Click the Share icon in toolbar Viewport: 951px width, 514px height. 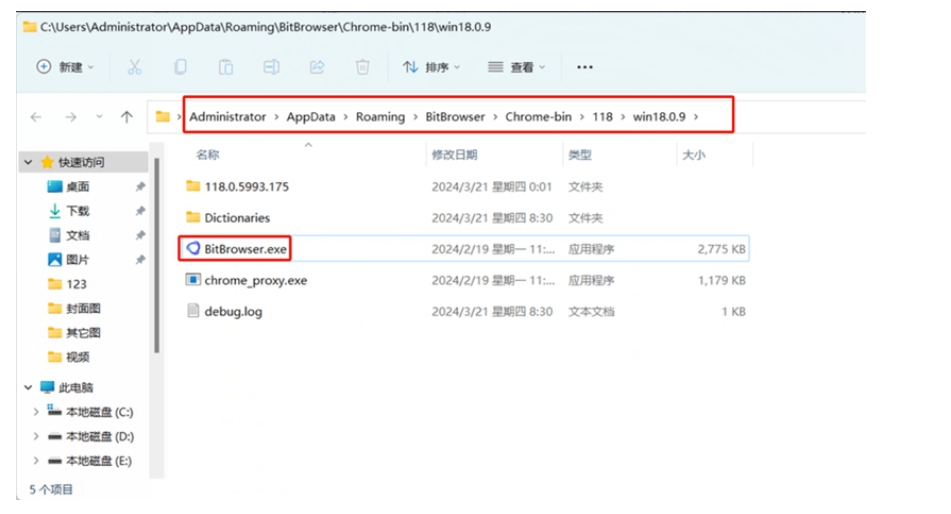[317, 67]
